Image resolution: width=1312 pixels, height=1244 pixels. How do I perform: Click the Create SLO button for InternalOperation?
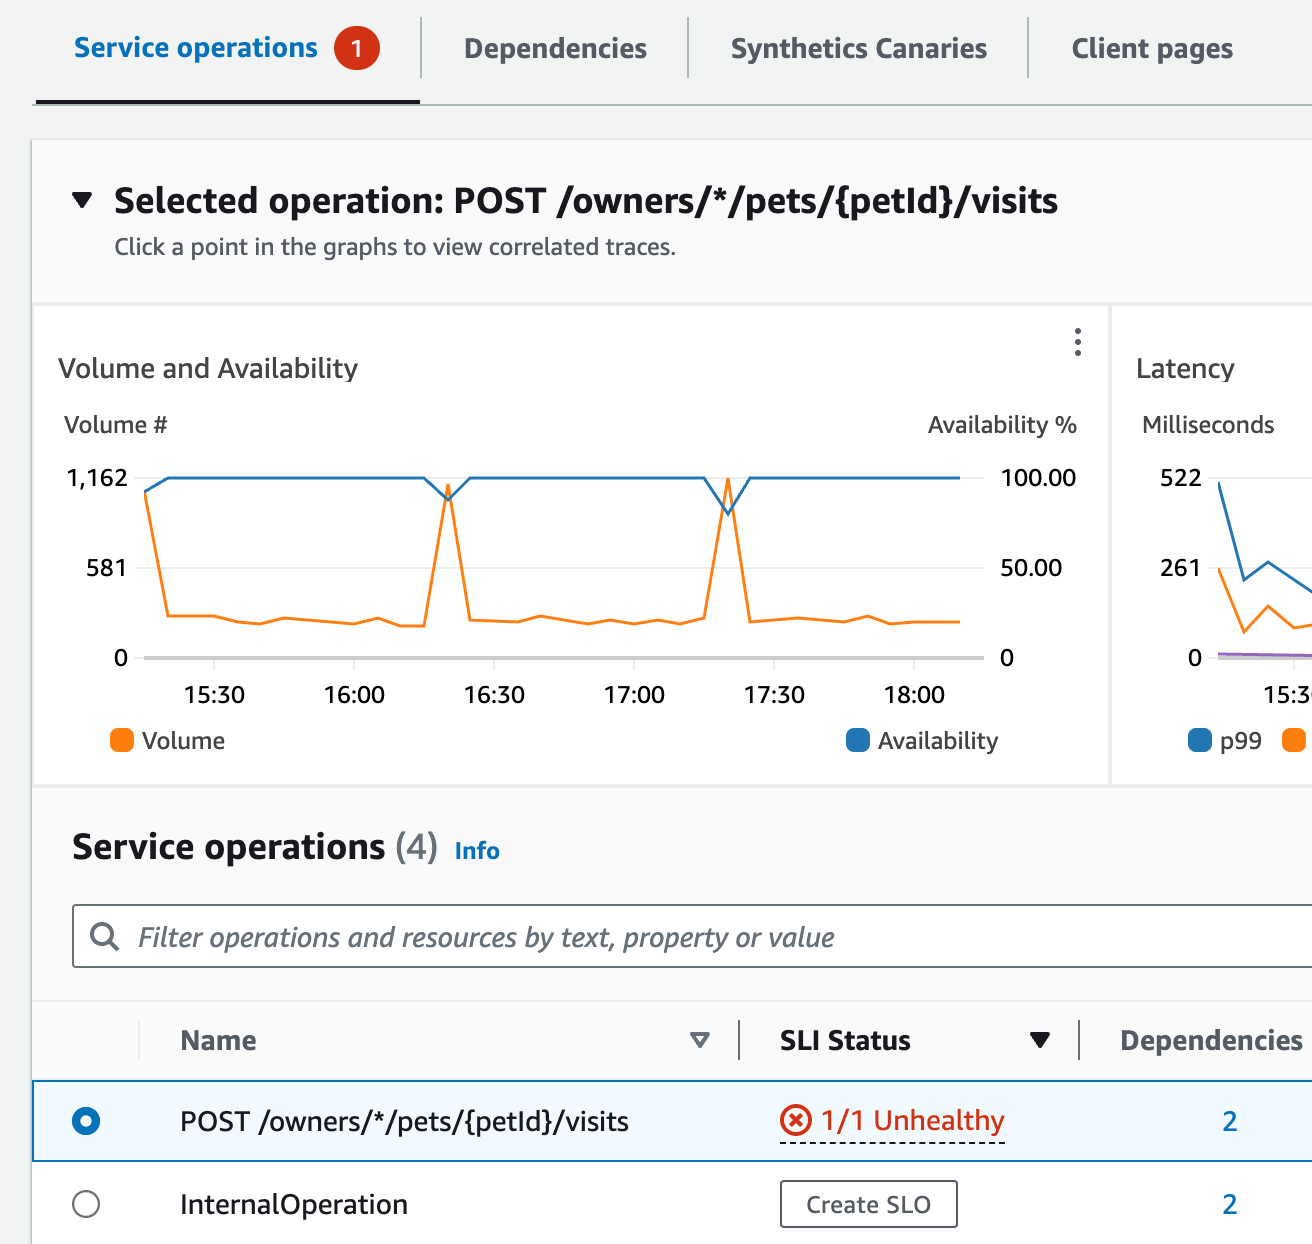pyautogui.click(x=868, y=1204)
